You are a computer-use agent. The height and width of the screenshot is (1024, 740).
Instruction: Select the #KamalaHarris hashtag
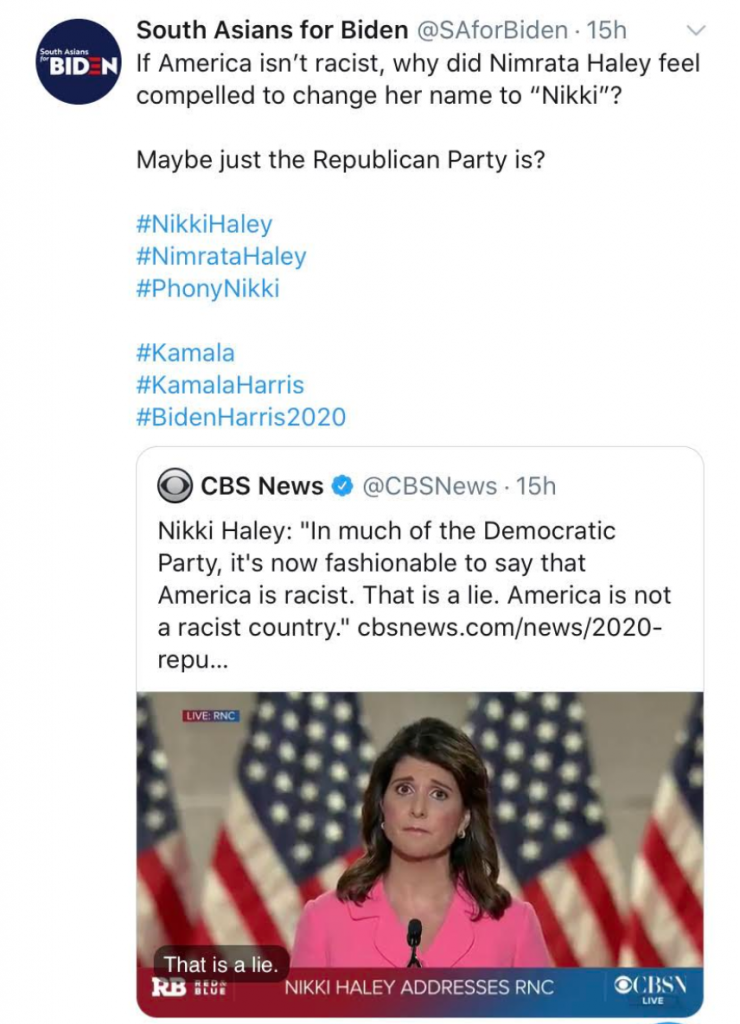click(x=220, y=385)
